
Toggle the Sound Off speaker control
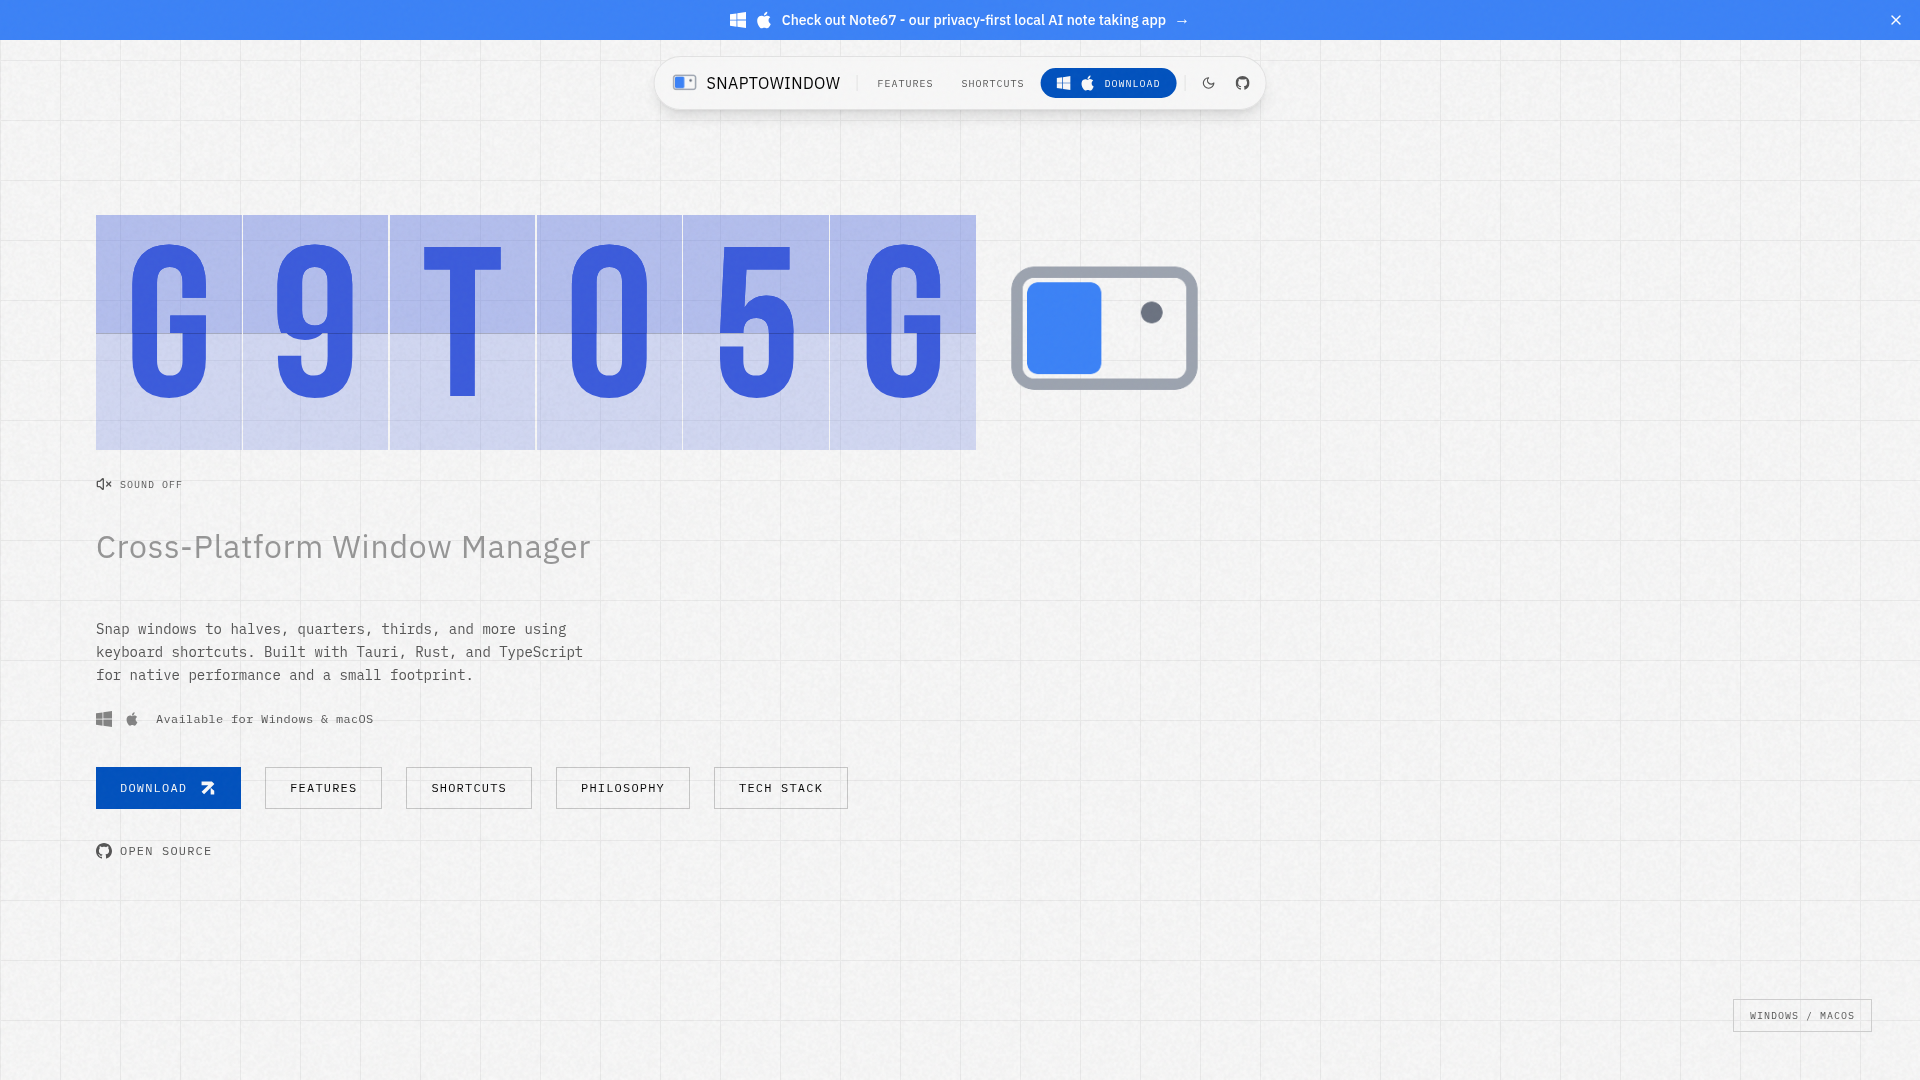pos(104,484)
